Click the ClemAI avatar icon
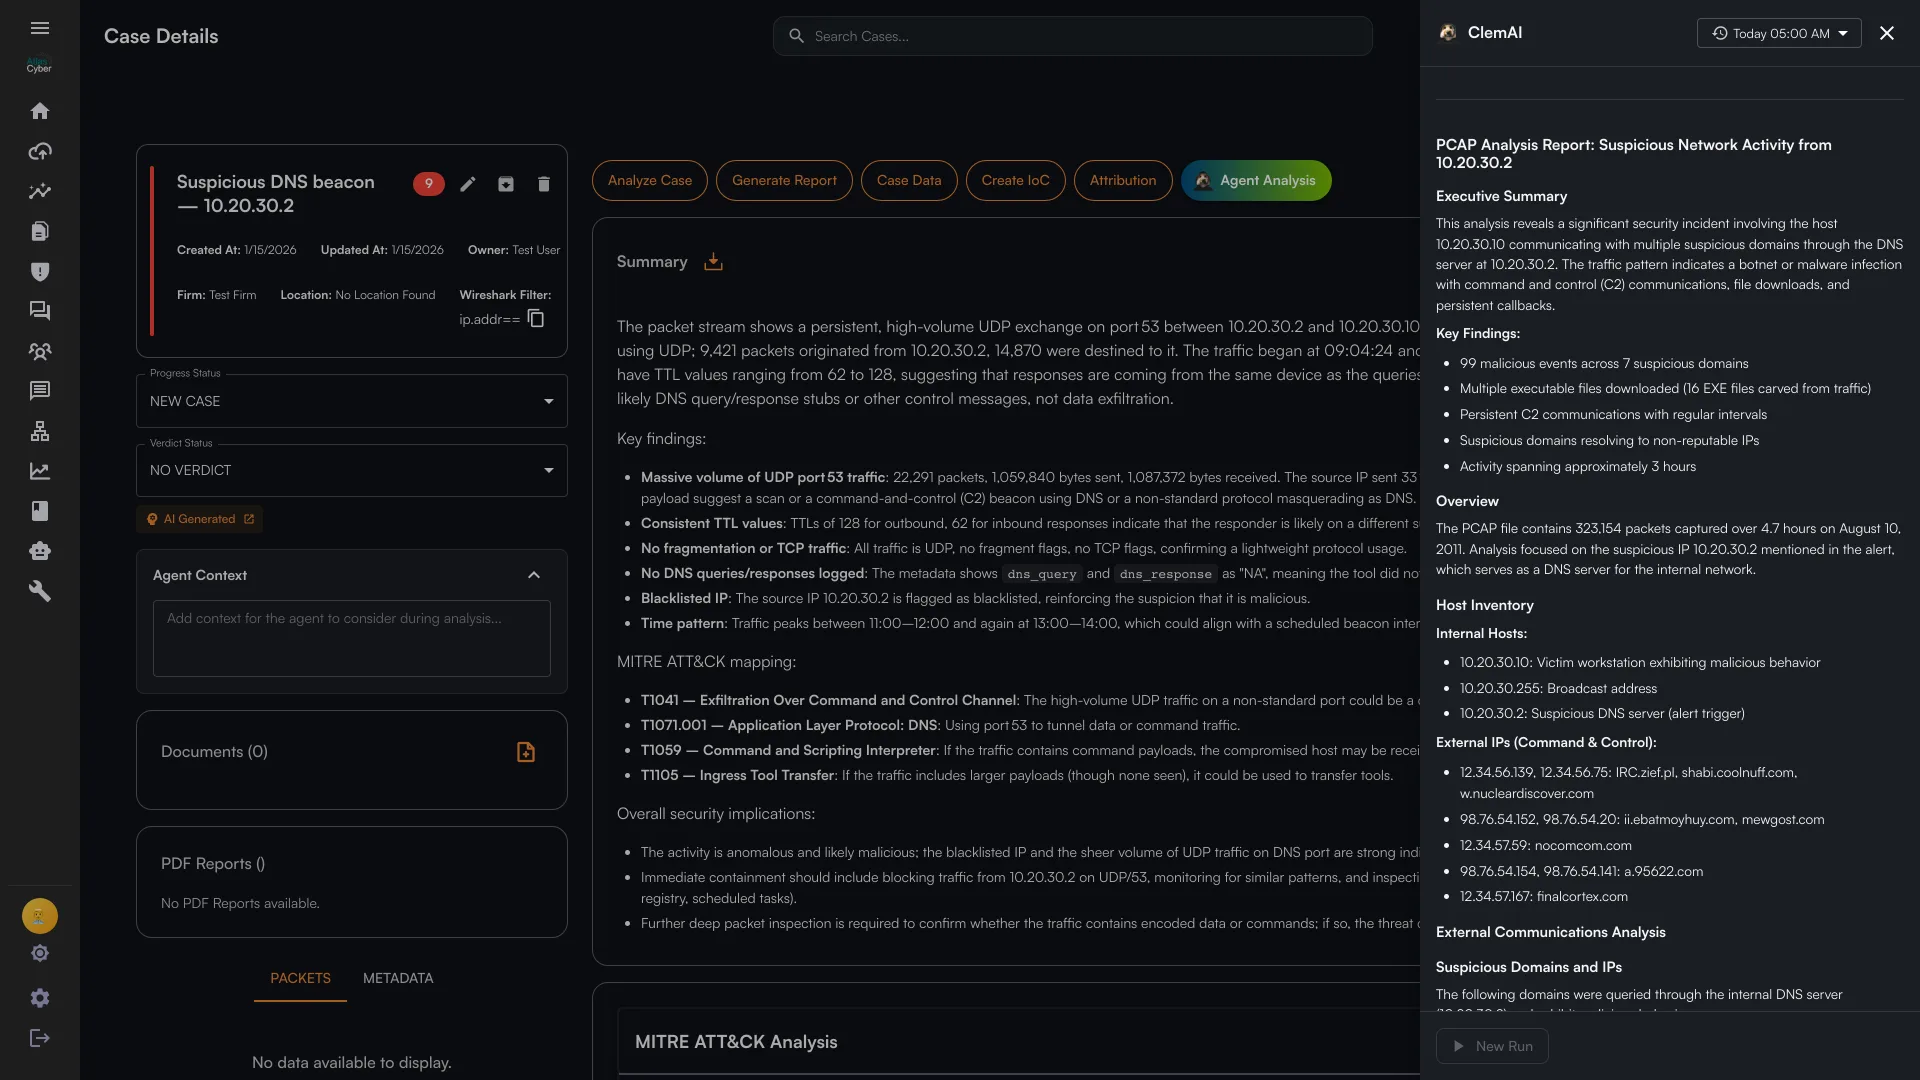1920x1080 pixels. click(1448, 33)
